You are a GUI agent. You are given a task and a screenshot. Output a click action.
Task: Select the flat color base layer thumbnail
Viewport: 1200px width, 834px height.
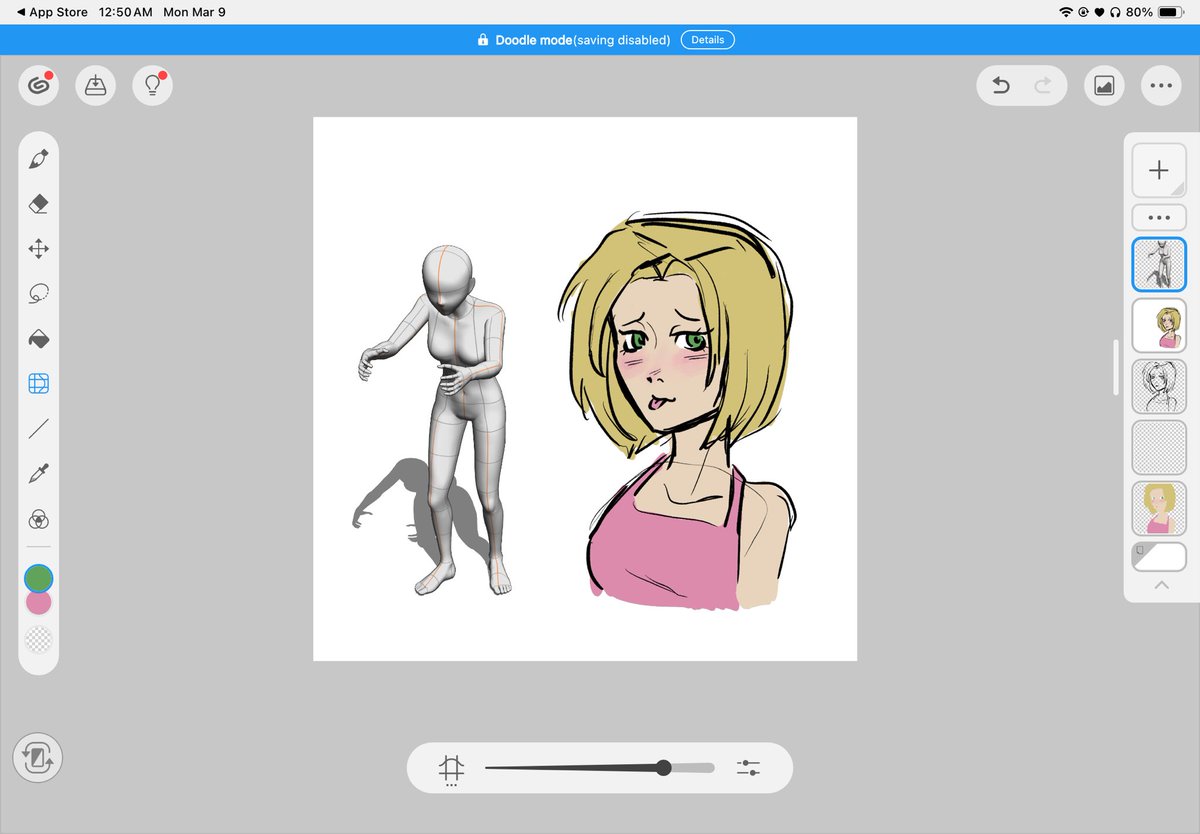(1159, 508)
